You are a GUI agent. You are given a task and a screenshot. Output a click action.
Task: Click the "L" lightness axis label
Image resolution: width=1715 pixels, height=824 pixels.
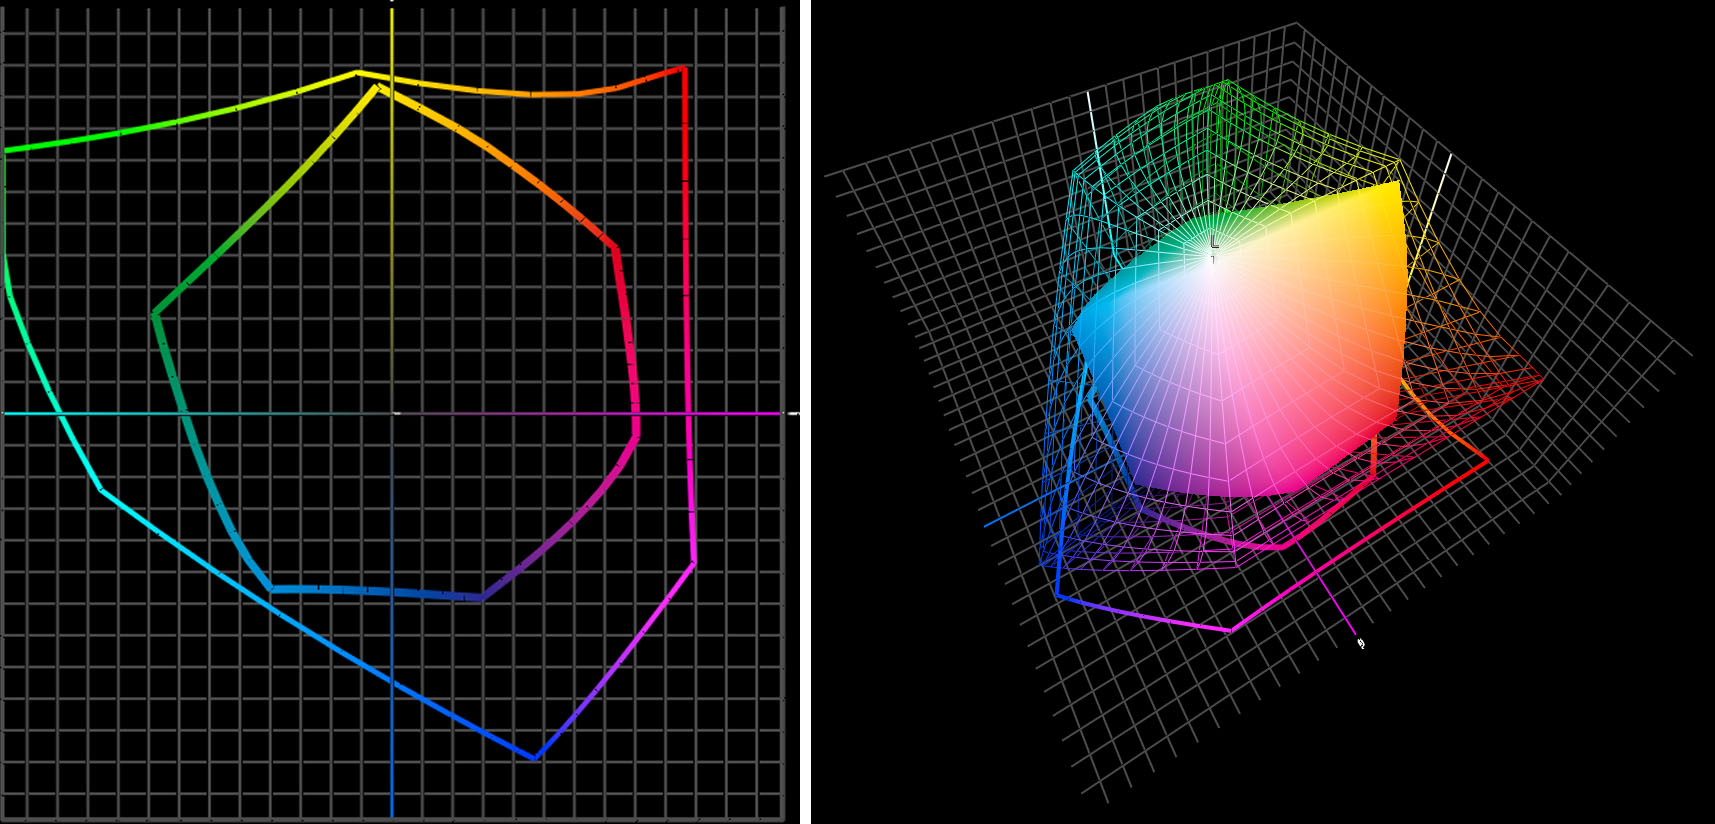point(1215,242)
